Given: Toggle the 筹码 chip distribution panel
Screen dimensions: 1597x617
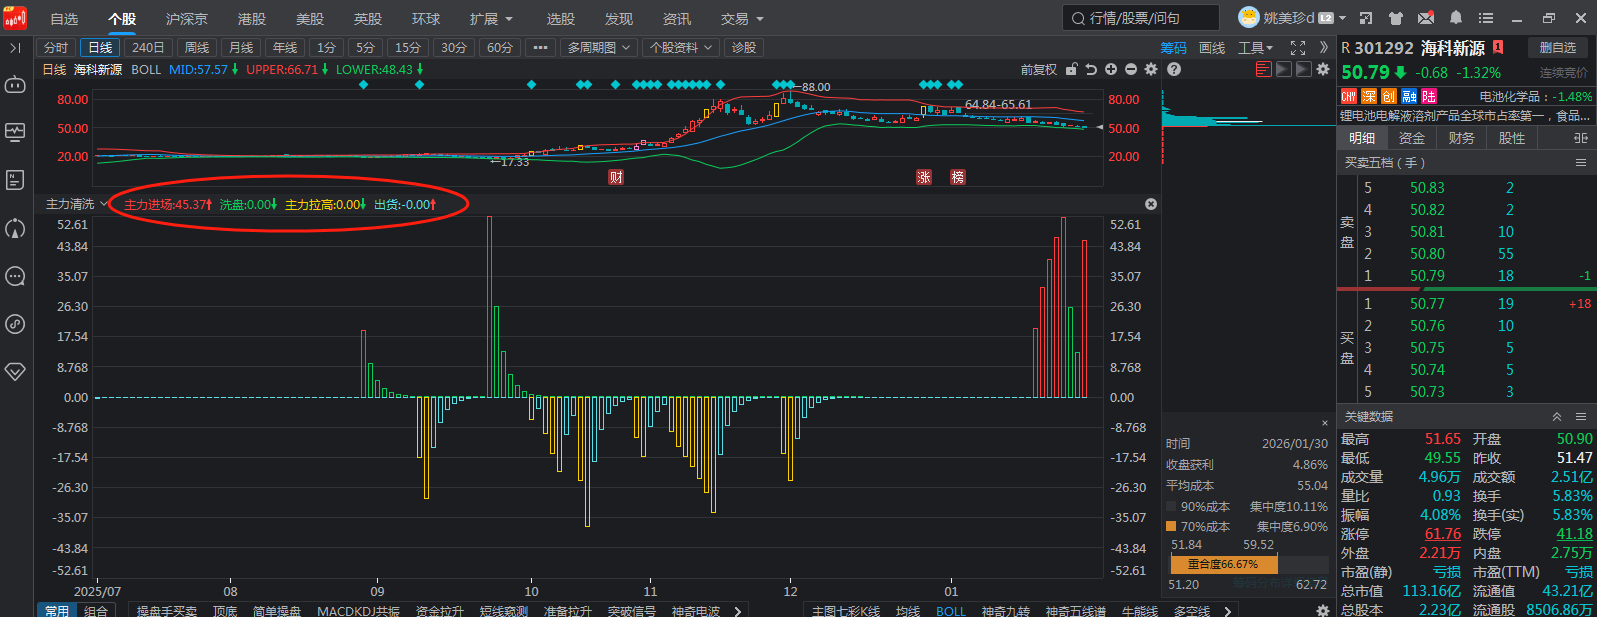Looking at the screenshot, I should [x=1173, y=48].
